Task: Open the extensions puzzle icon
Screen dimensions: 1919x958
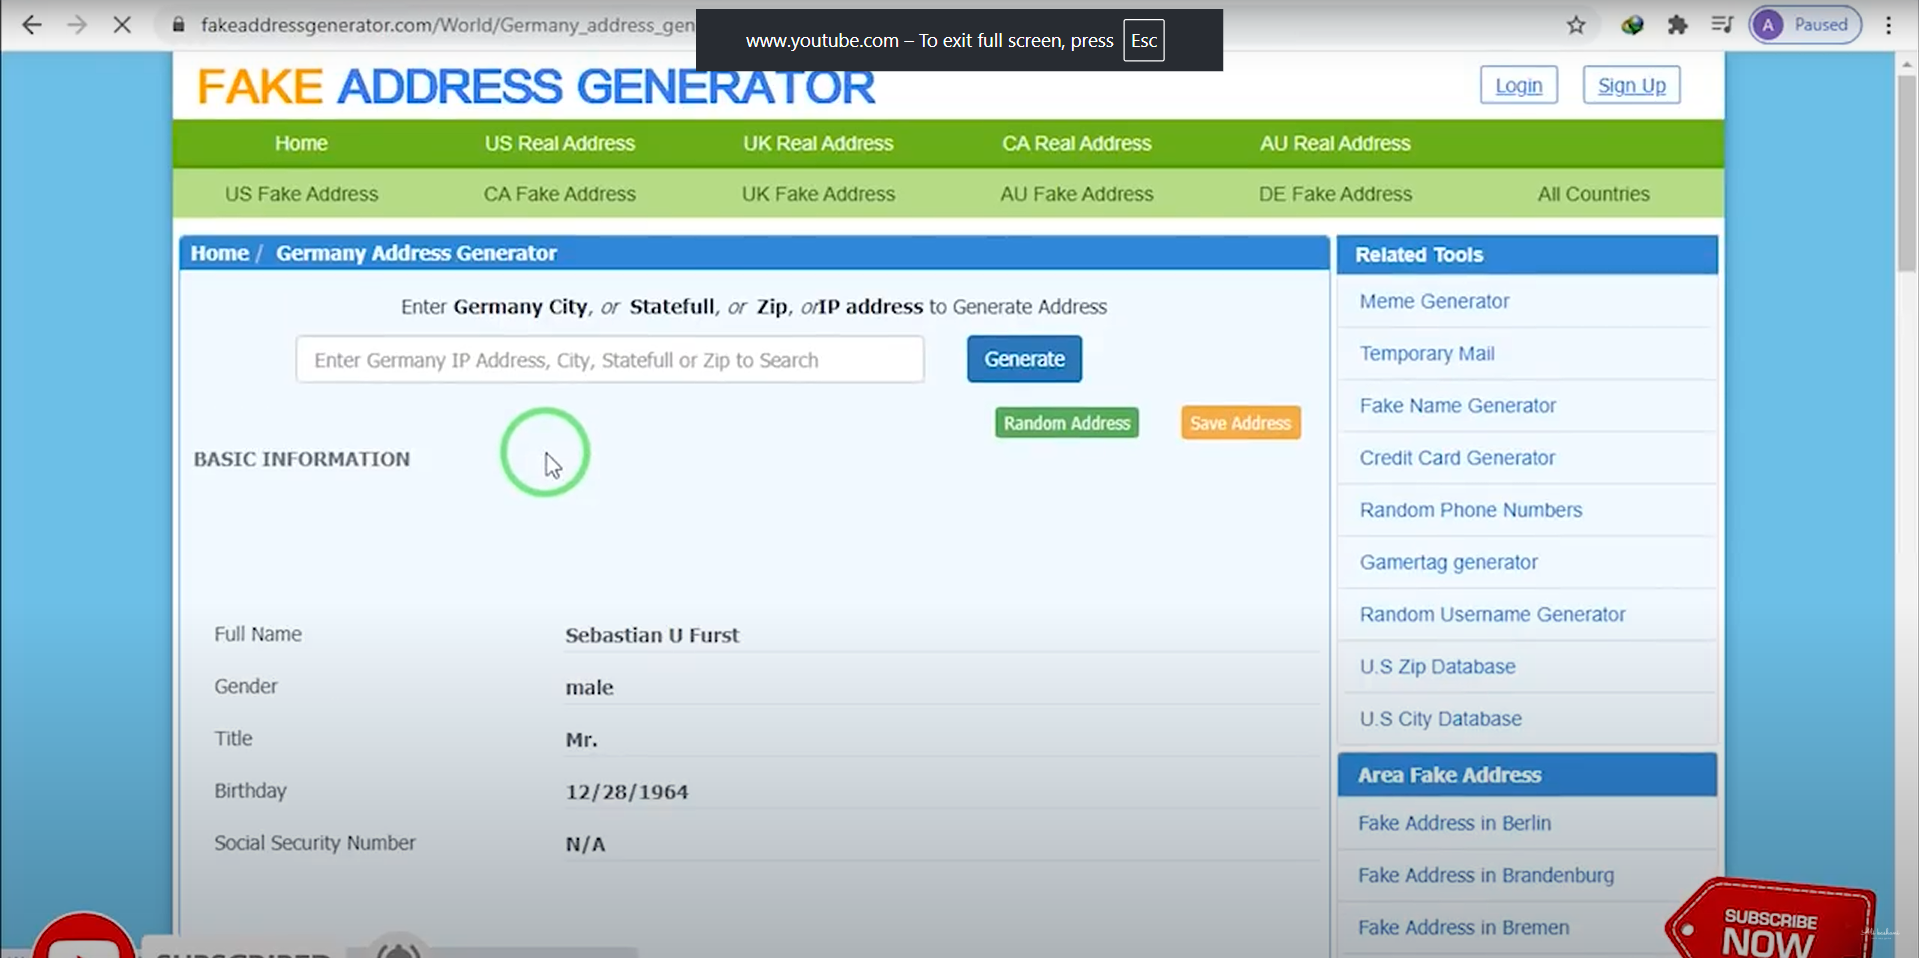Action: click(1677, 25)
